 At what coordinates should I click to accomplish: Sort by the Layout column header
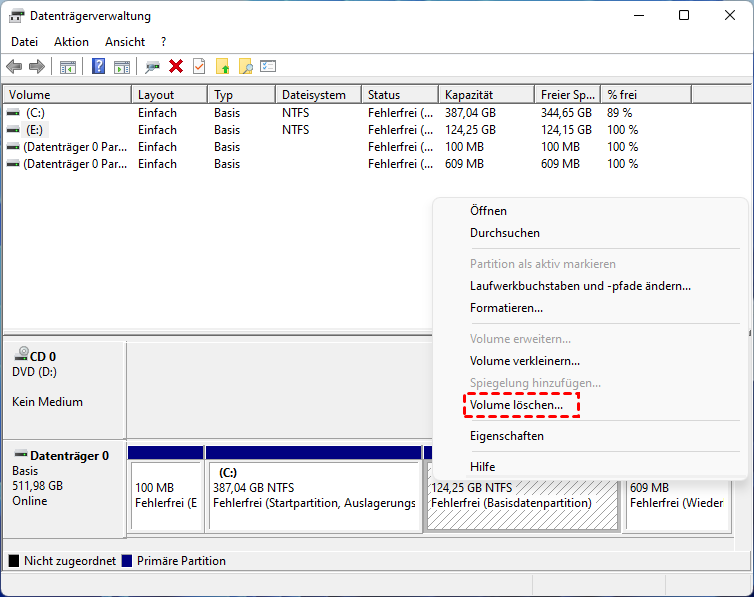(170, 95)
